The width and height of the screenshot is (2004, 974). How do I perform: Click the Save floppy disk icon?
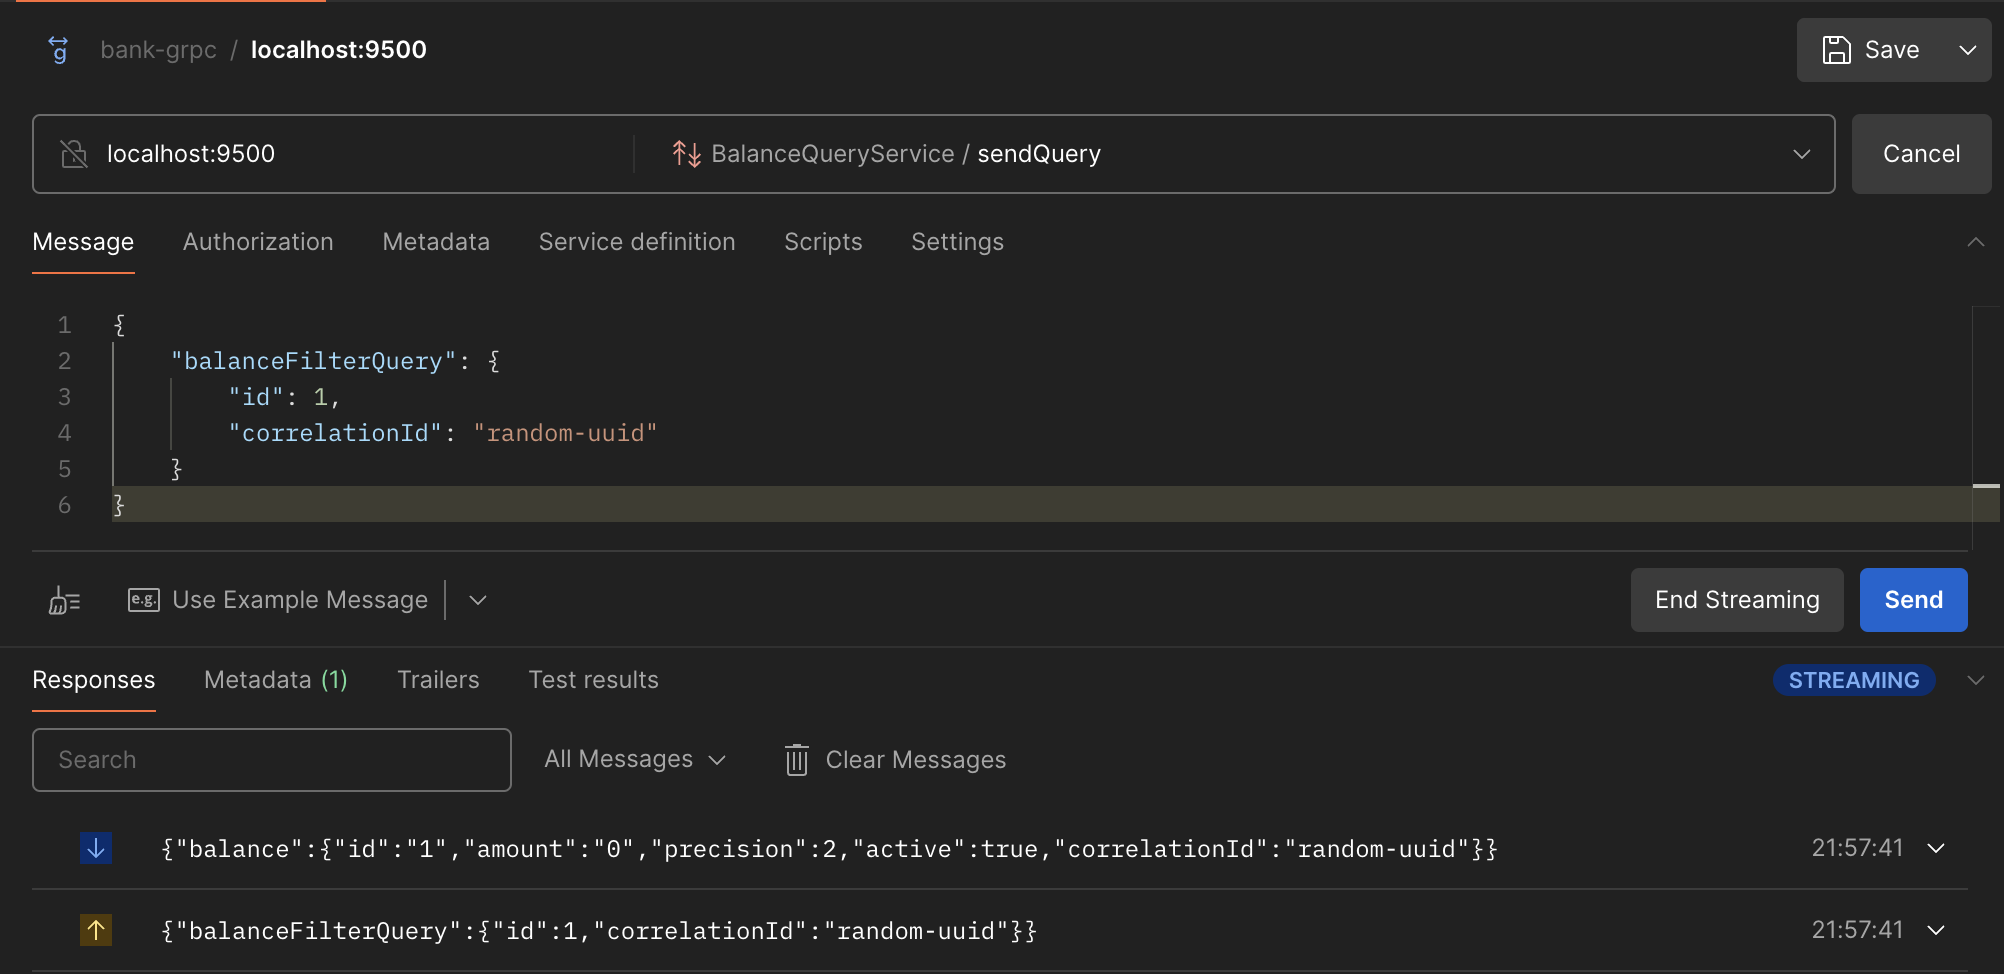click(x=1836, y=50)
